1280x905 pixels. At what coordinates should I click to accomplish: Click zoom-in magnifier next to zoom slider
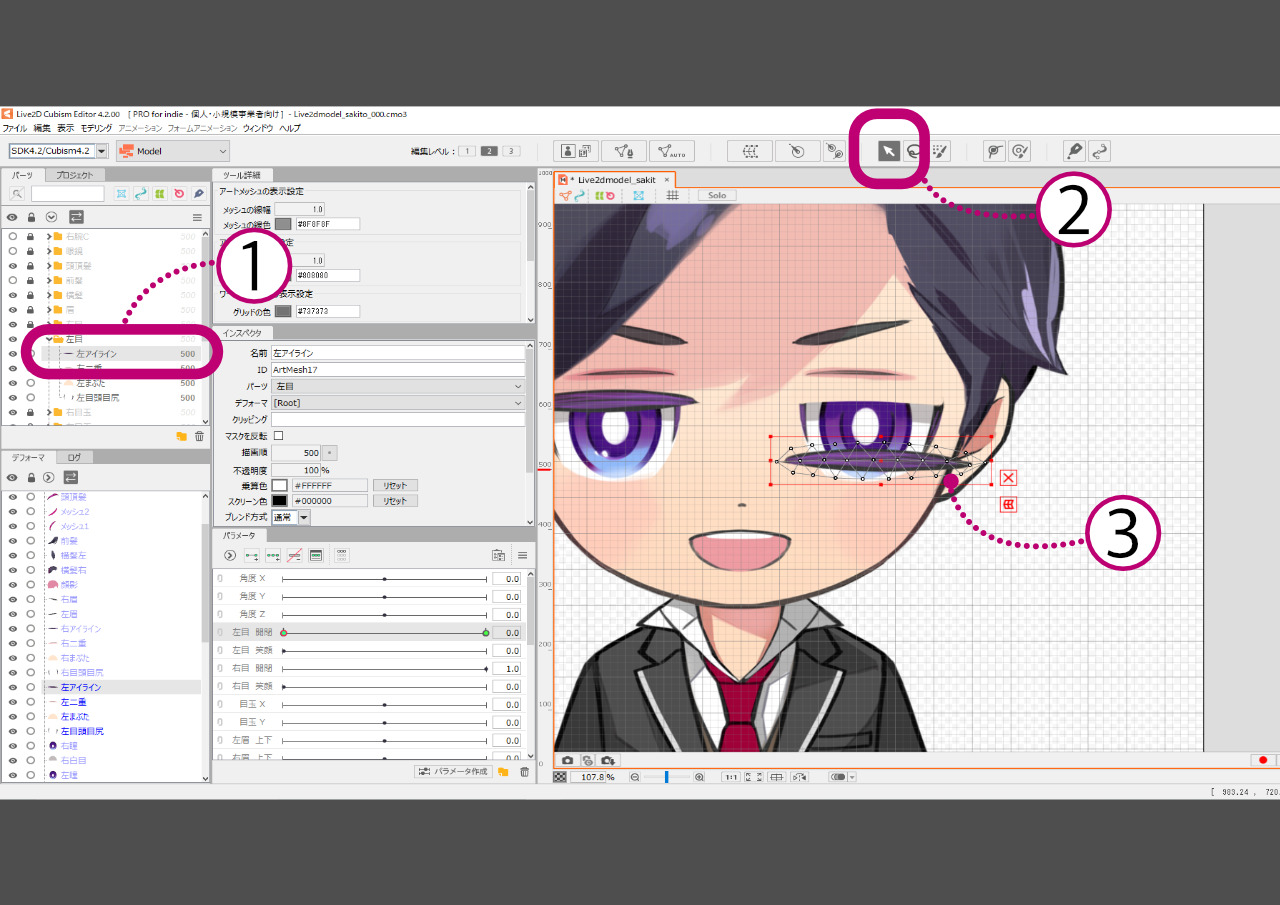pyautogui.click(x=699, y=777)
